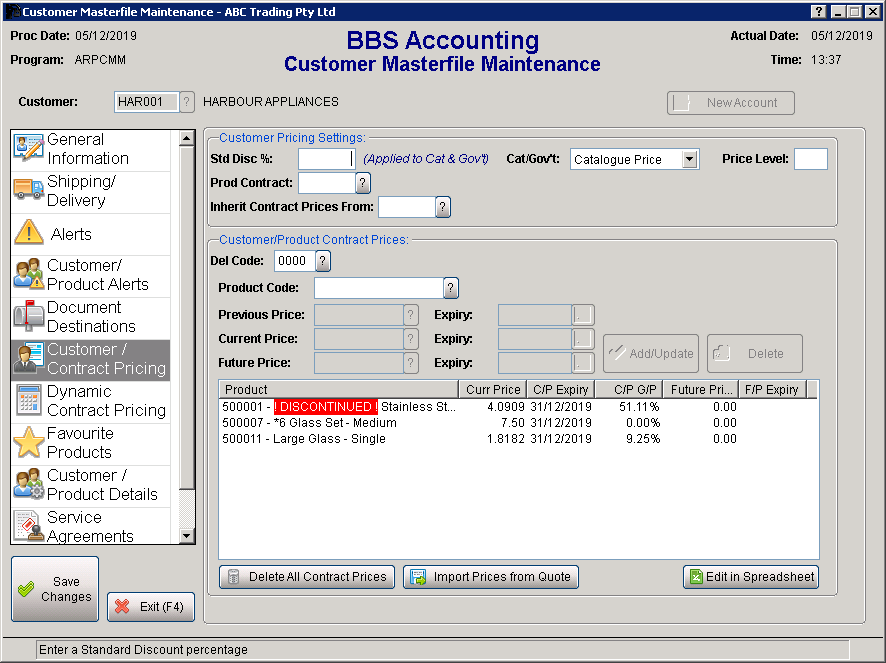Click the Product Code lookup question-mark icon
Viewport: 886px width, 663px height.
451,288
